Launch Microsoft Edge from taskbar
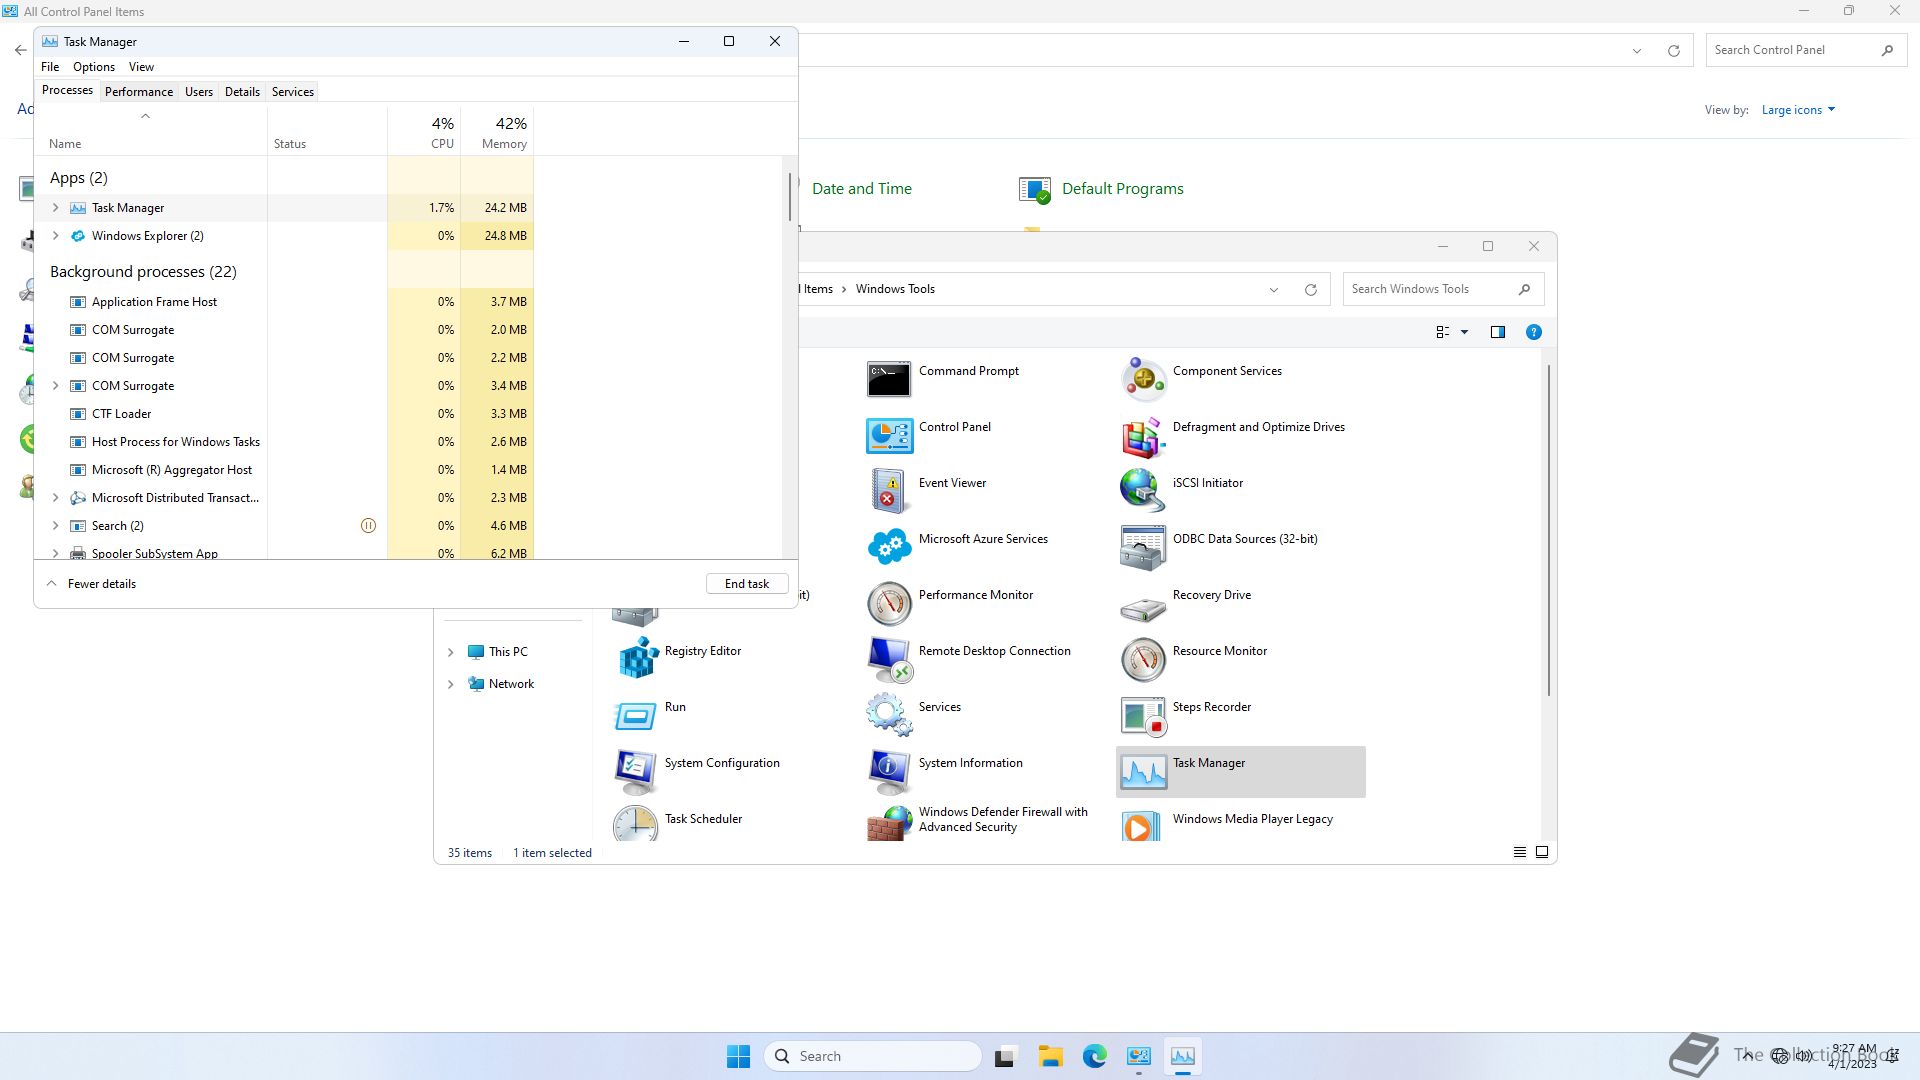Screen dimensions: 1920x1080 [1094, 1056]
